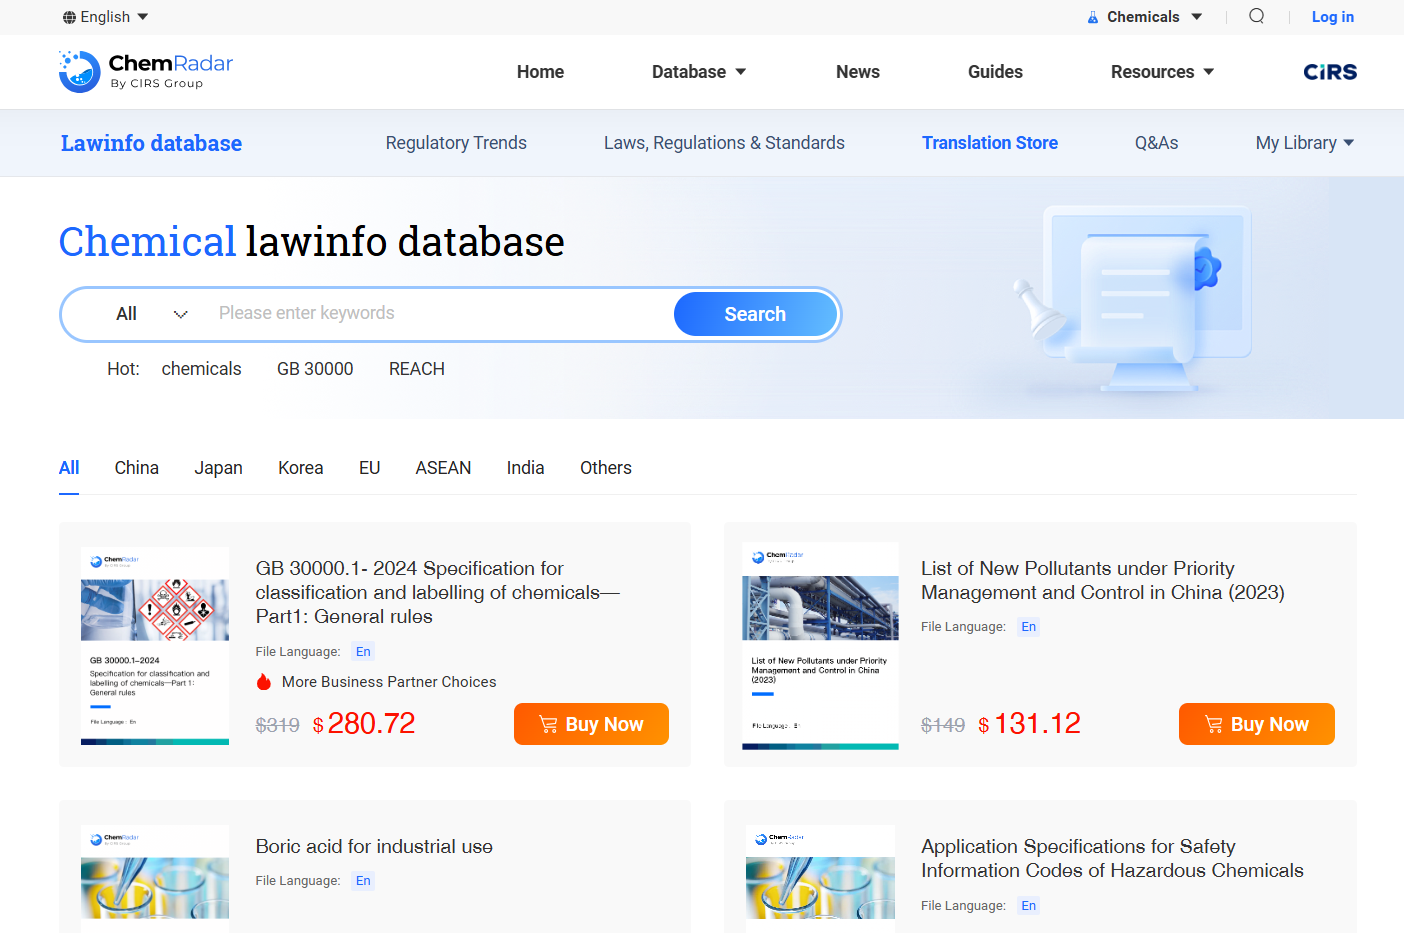This screenshot has width=1404, height=933.
Task: Click the globe language icon
Action: pos(69,17)
